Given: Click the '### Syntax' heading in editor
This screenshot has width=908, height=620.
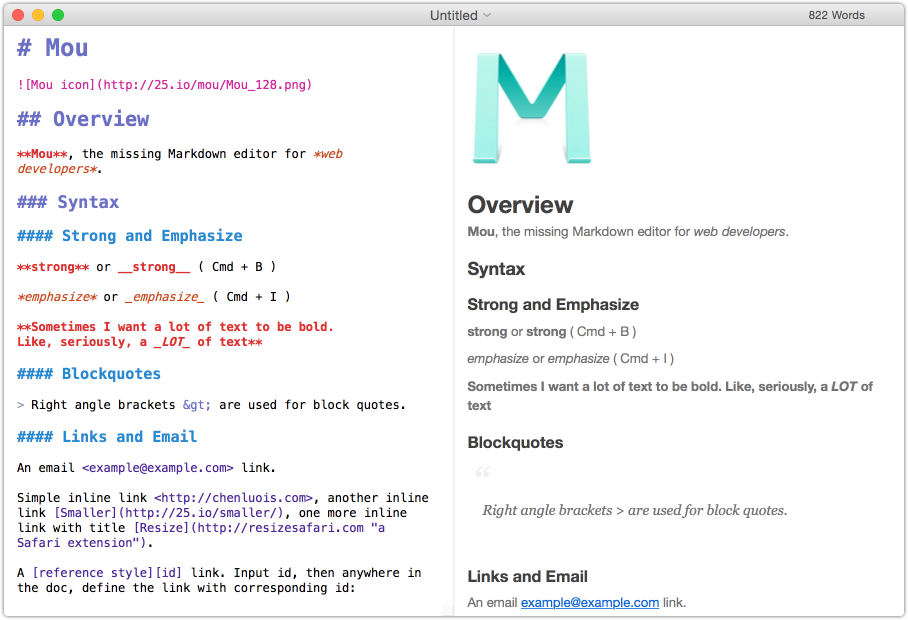Looking at the screenshot, I should (68, 202).
